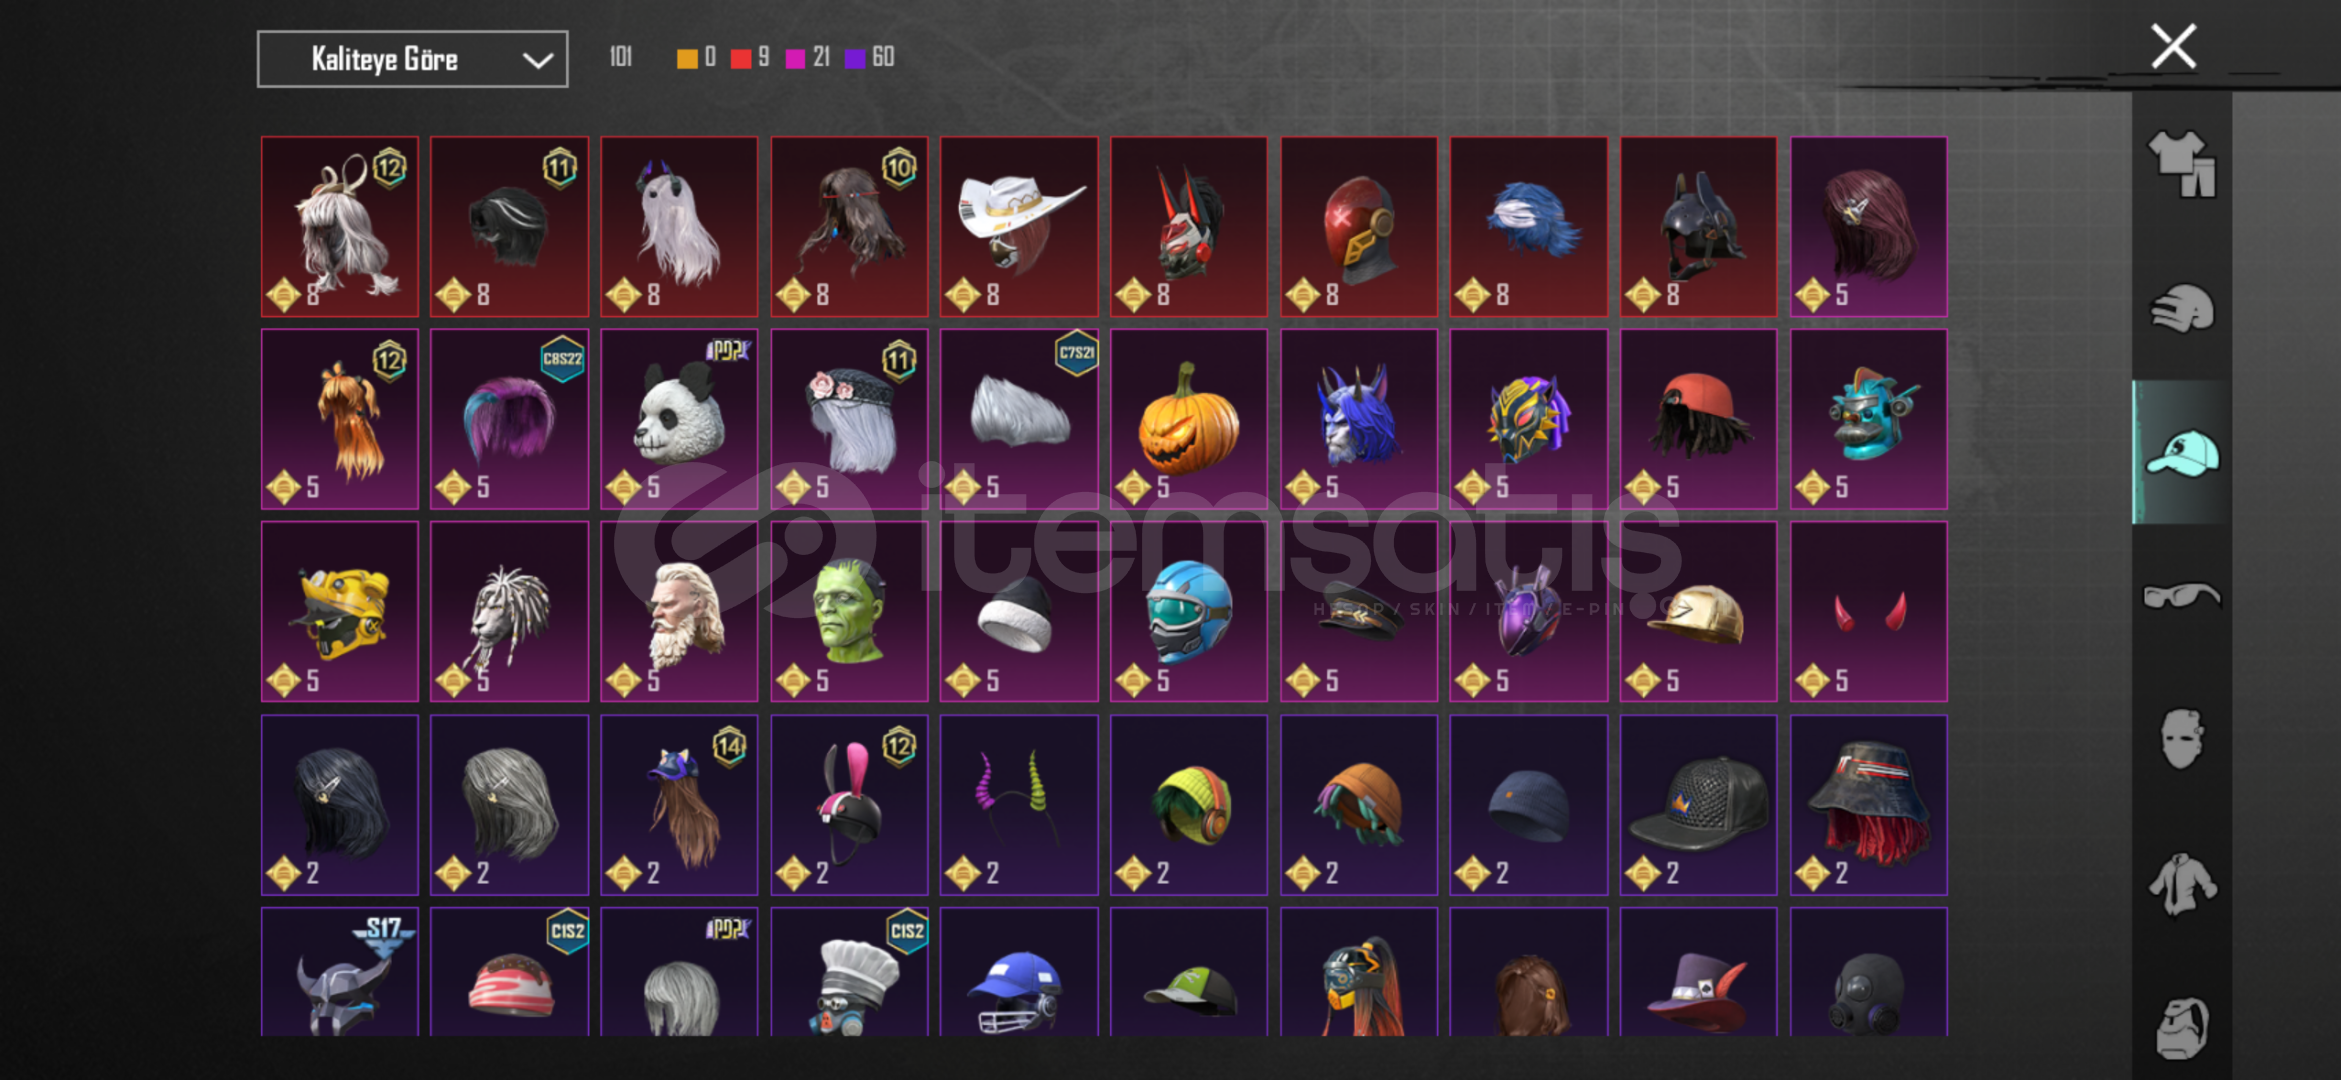The image size is (2341, 1080).
Task: Select the S17 horned helmet item
Action: 340,971
